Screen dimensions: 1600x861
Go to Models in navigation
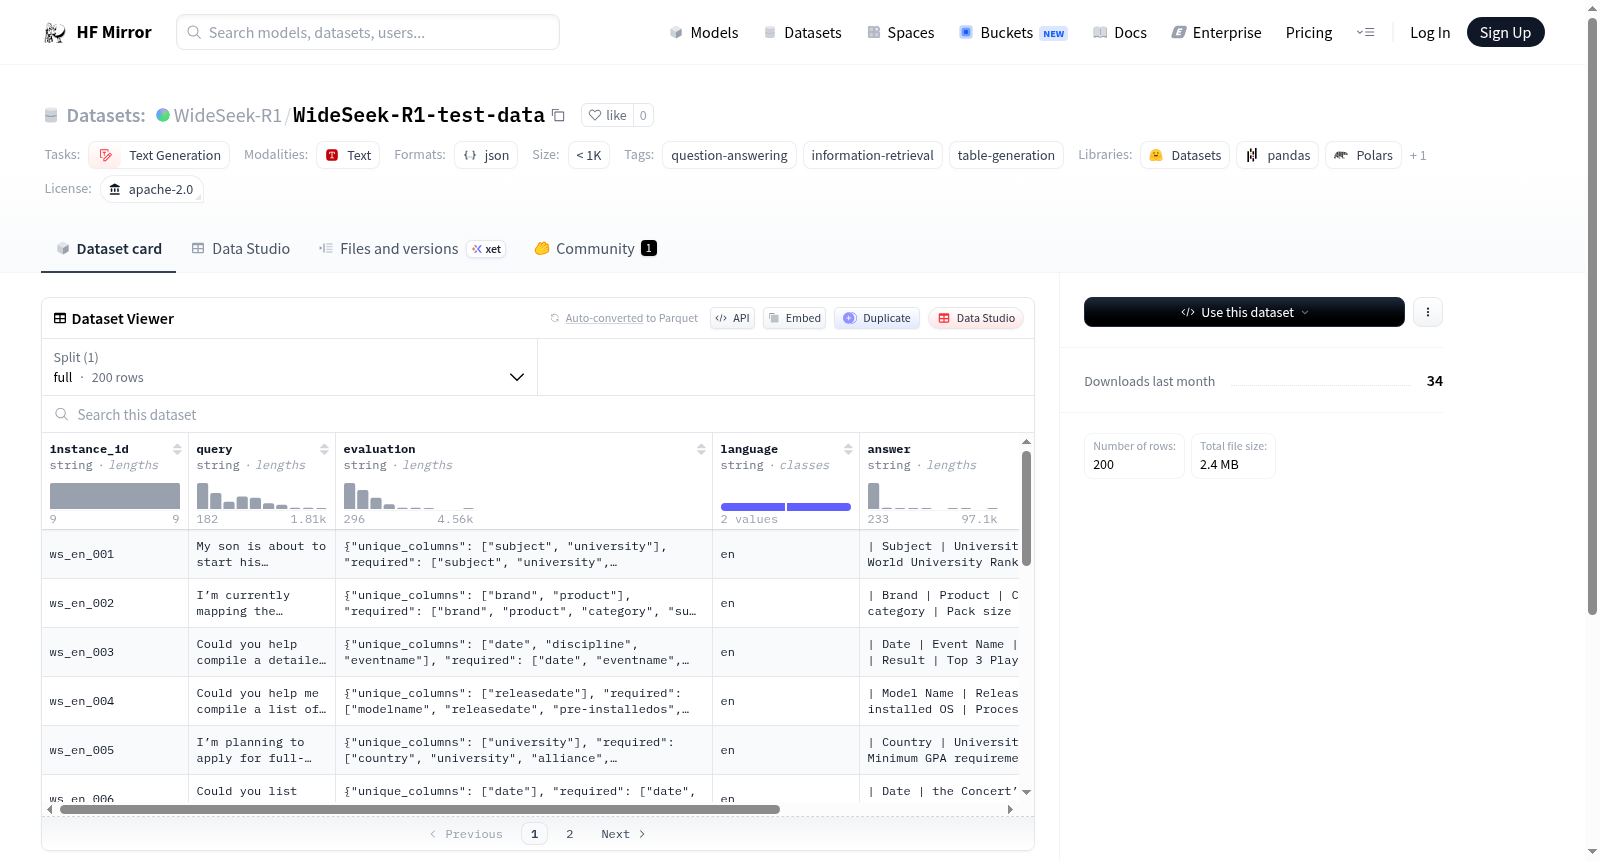tap(704, 33)
